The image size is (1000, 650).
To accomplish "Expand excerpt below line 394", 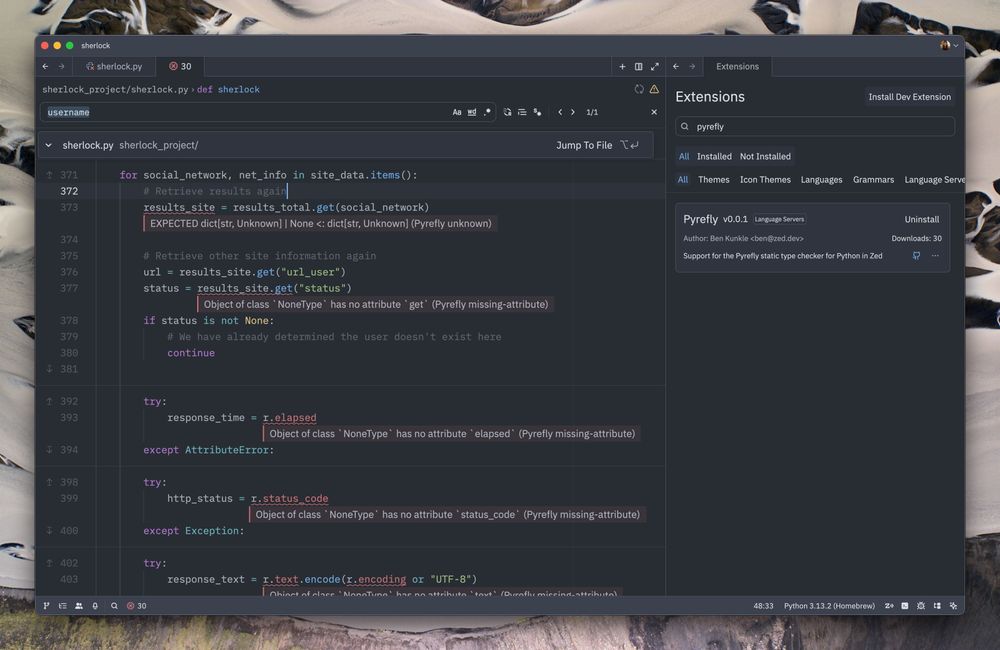I will [49, 450].
